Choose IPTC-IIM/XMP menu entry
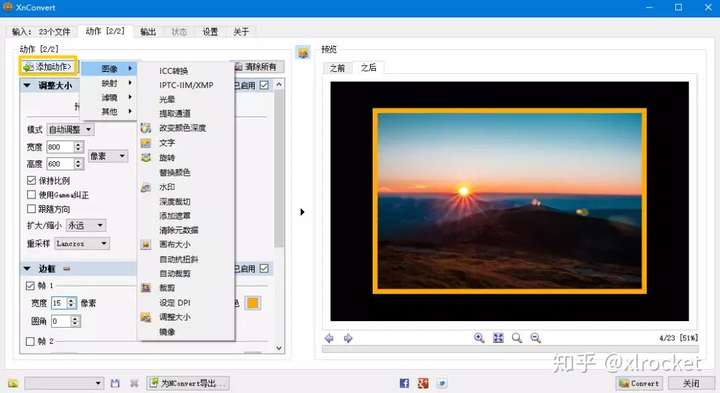 (186, 85)
